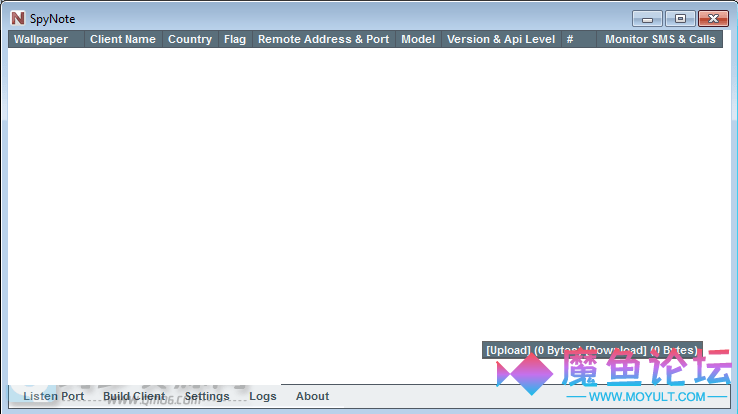Minimize the SpyNote window

tap(647, 19)
